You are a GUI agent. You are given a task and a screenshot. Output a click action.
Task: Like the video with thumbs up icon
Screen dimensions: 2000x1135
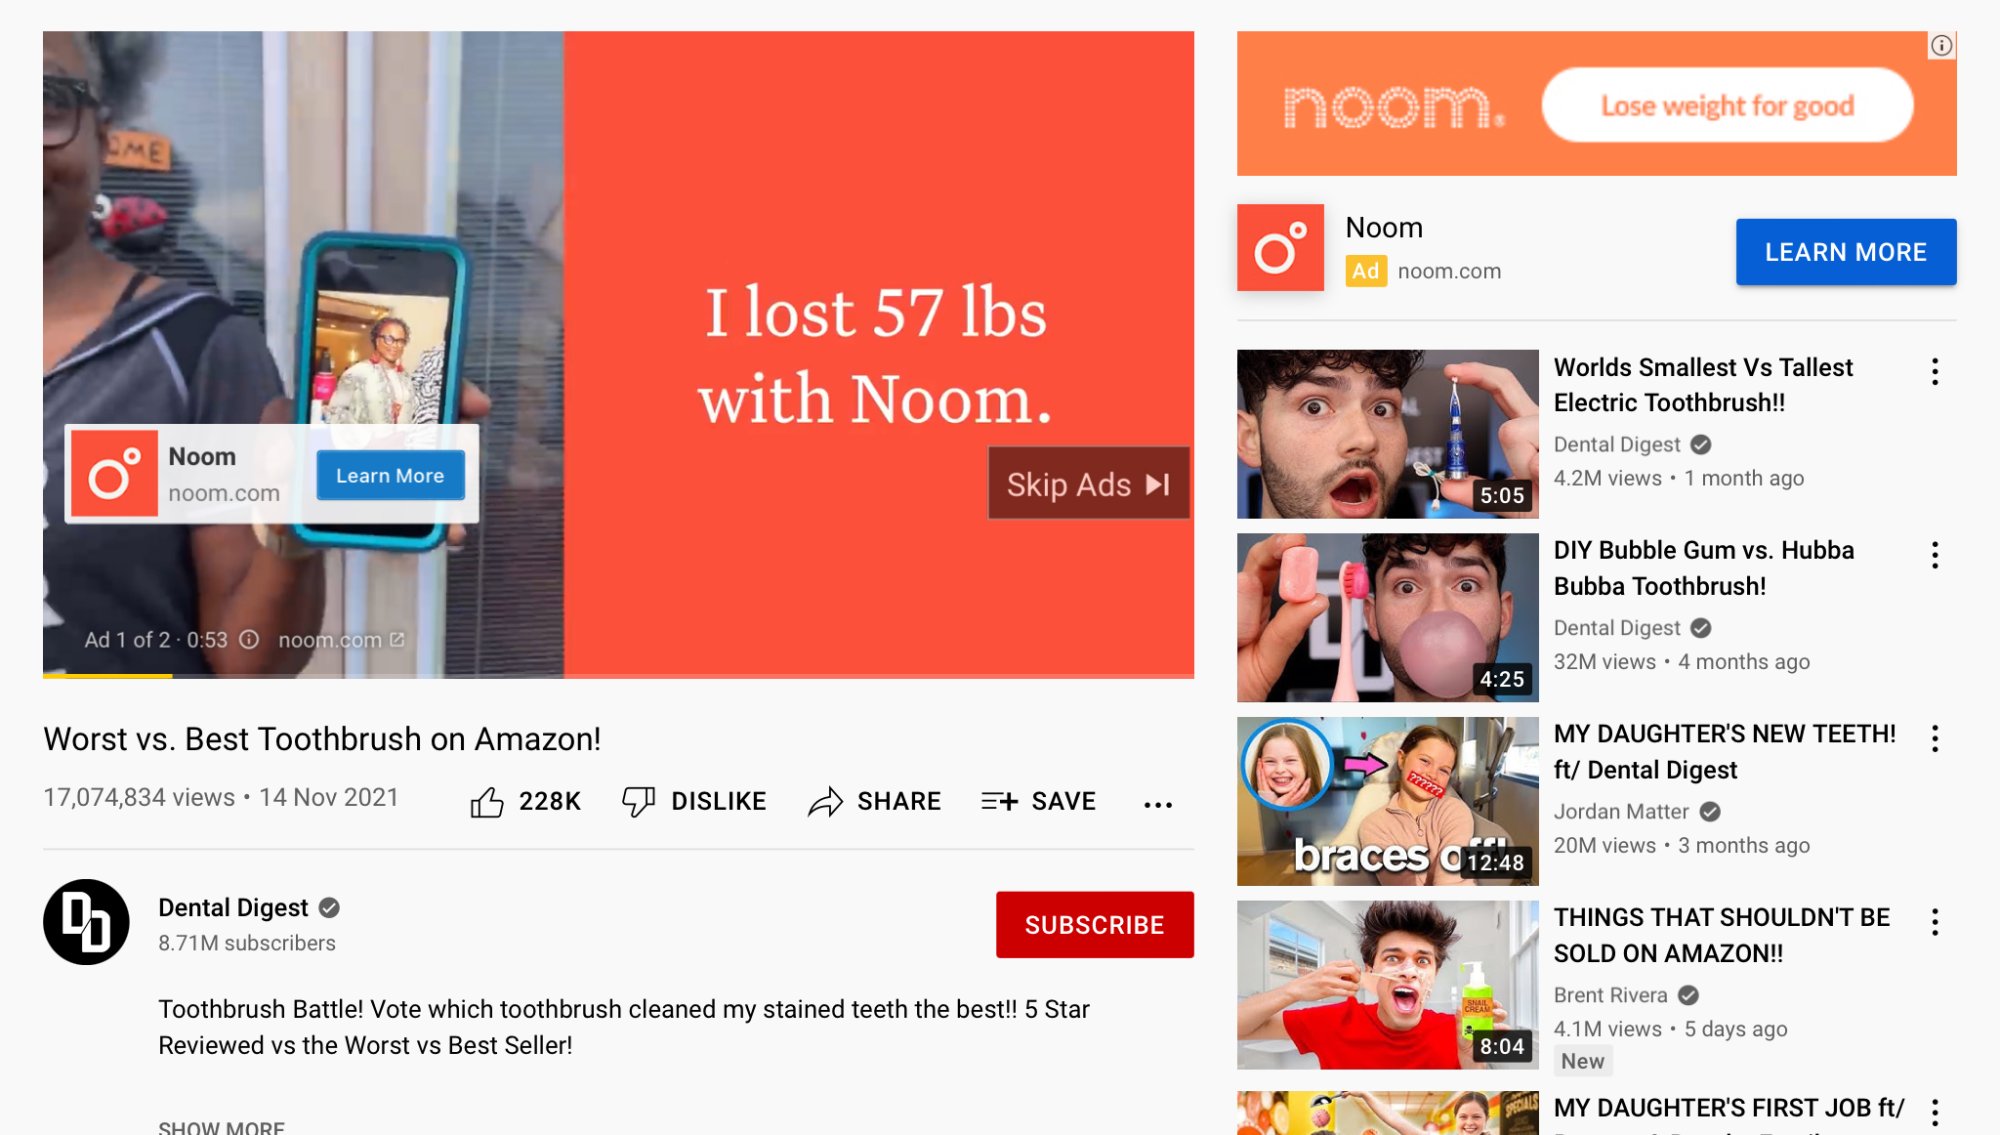click(x=487, y=802)
